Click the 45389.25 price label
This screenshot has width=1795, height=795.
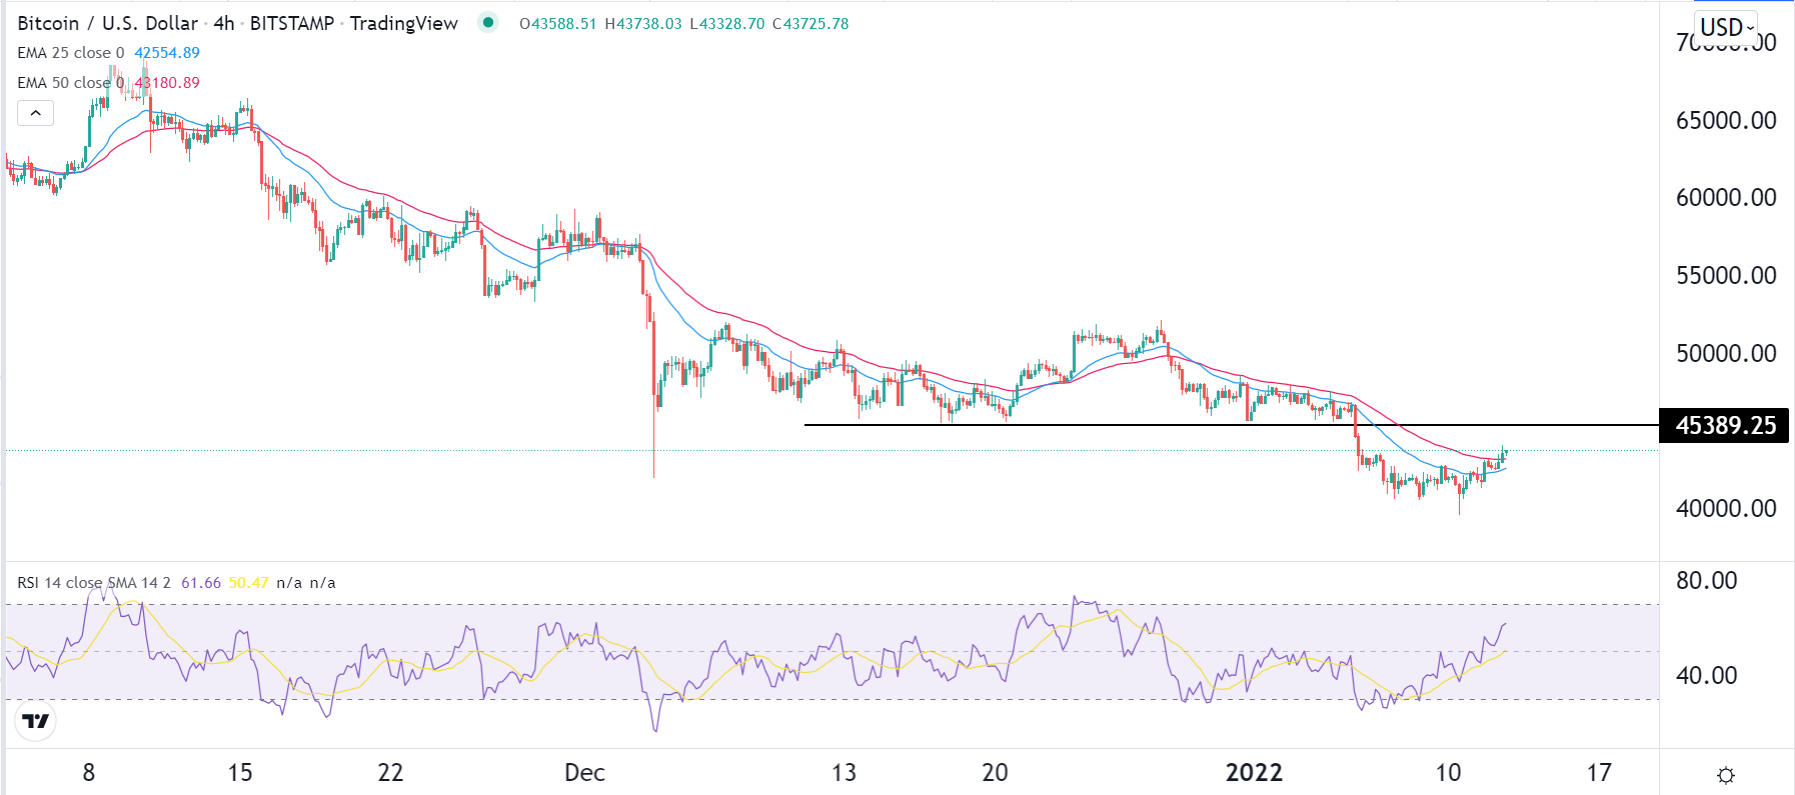coord(1725,426)
